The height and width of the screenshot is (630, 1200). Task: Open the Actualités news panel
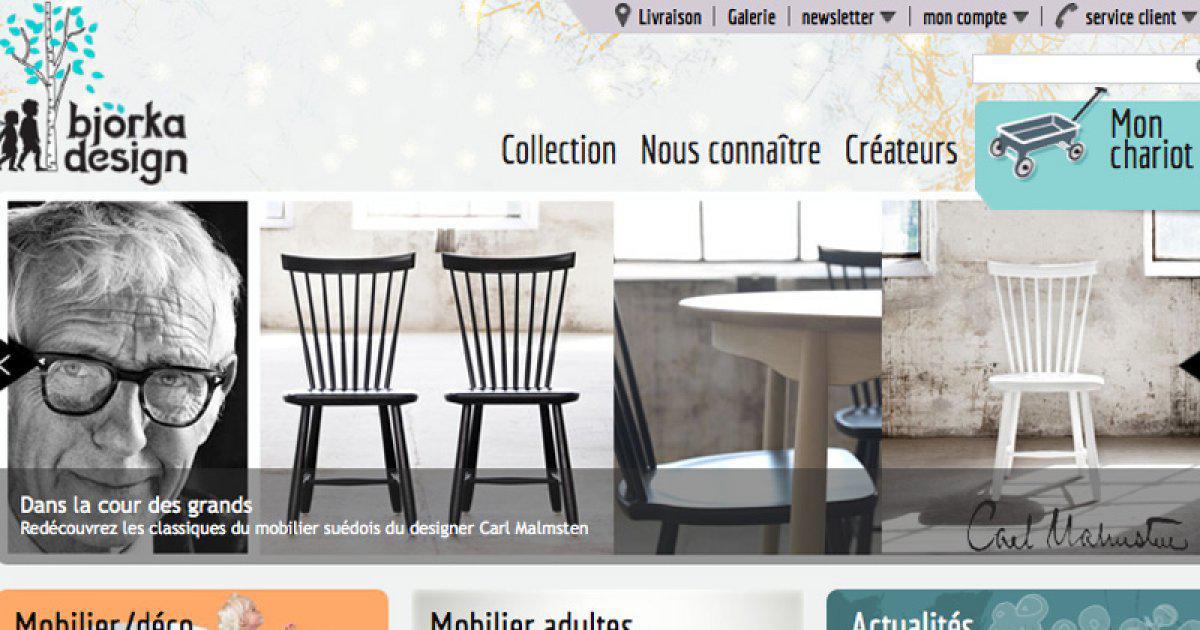pos(1013,610)
